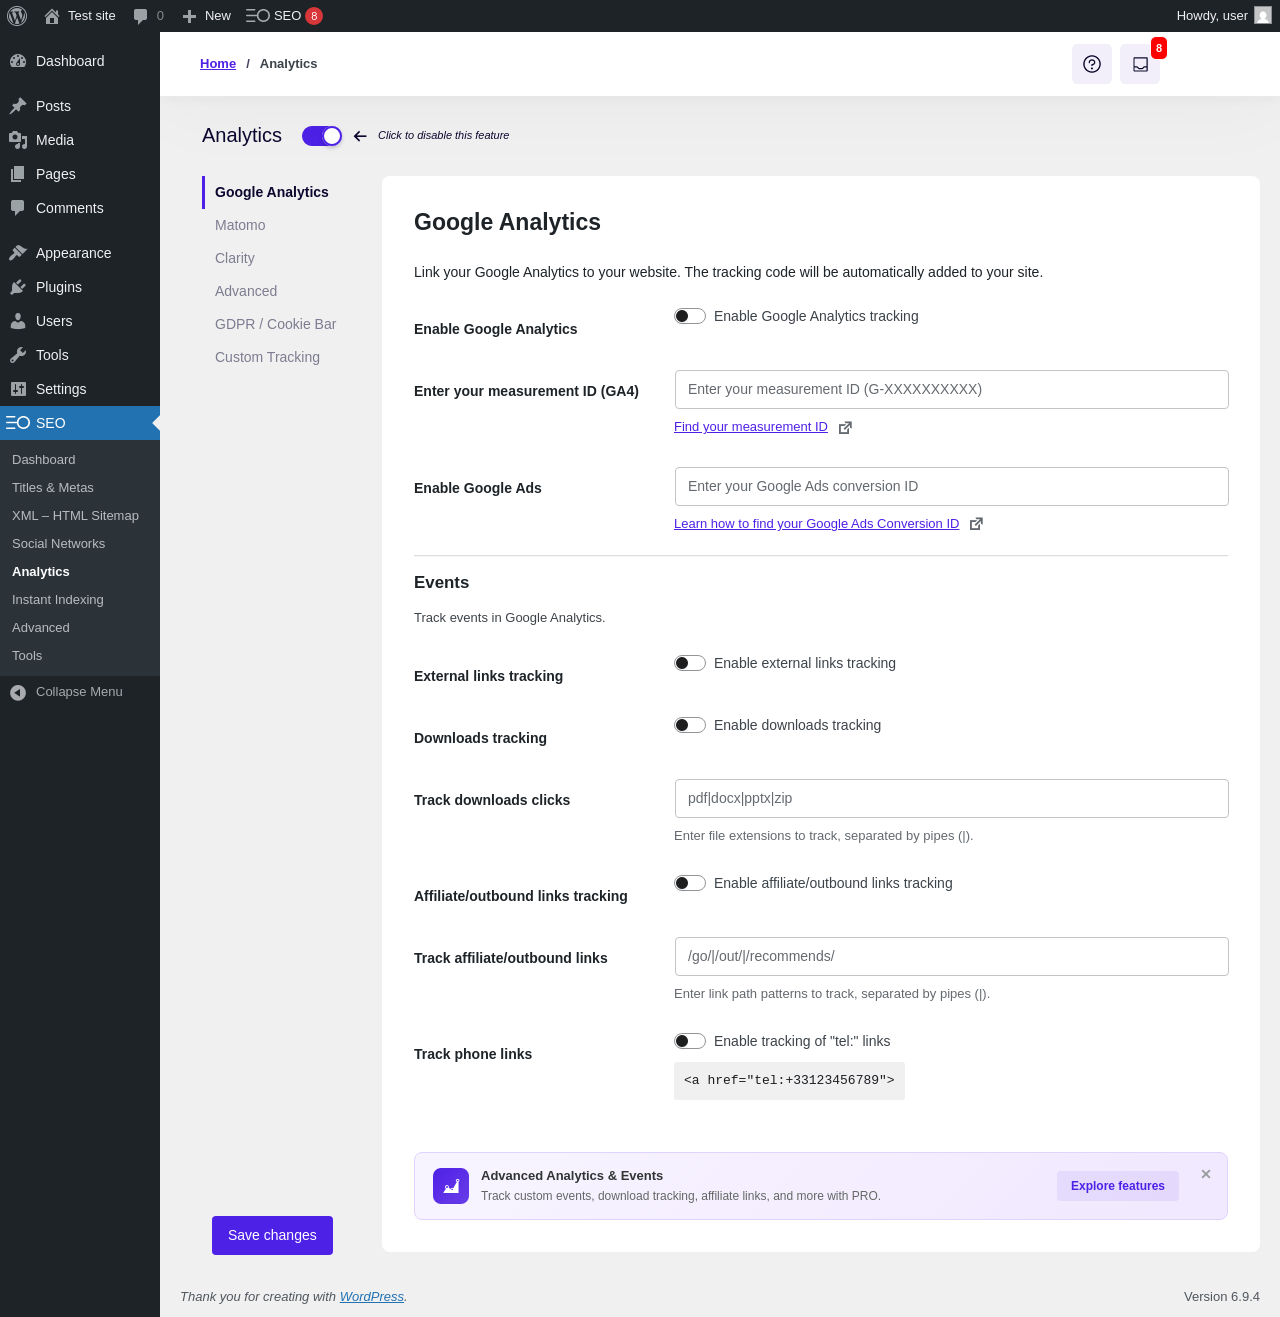Click the Advanced Analytics chart icon
This screenshot has height=1317, width=1280.
point(451,1186)
